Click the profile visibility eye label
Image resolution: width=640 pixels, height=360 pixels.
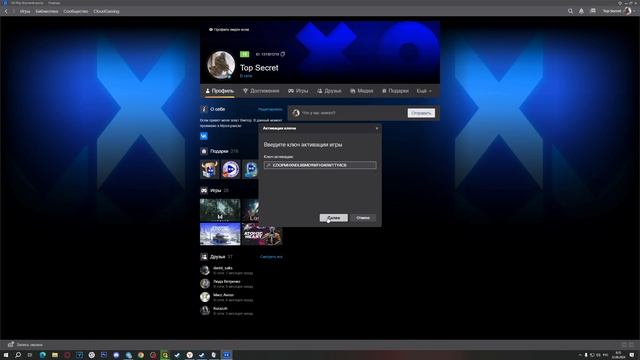coord(229,29)
